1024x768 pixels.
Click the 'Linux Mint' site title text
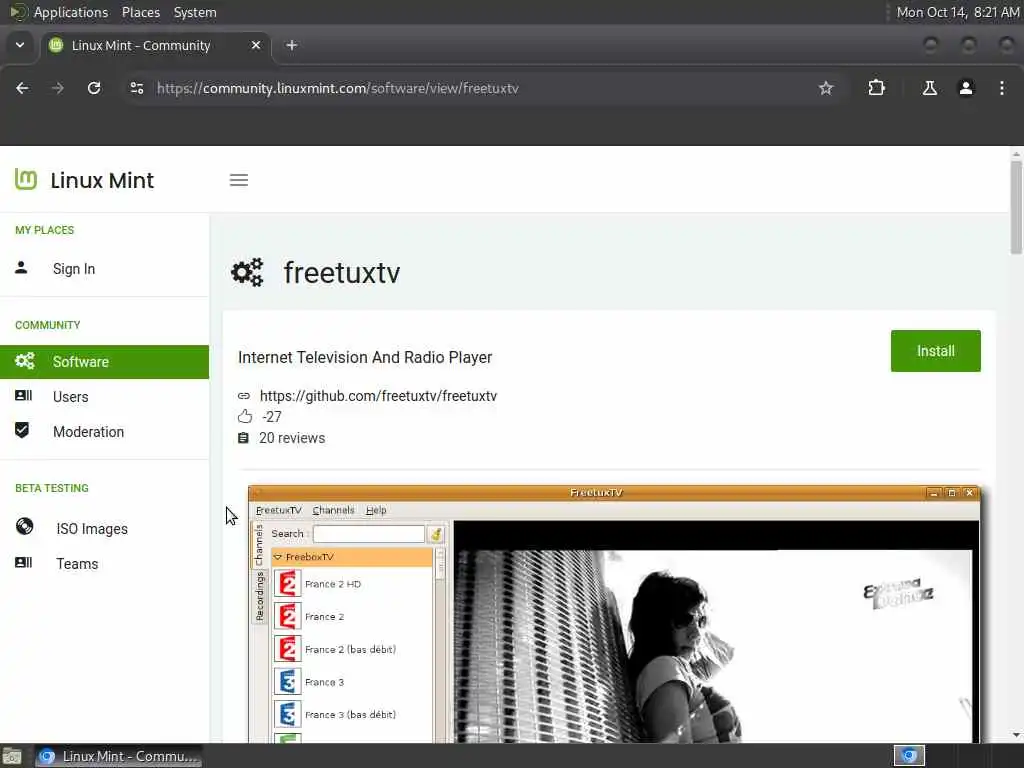pos(102,180)
